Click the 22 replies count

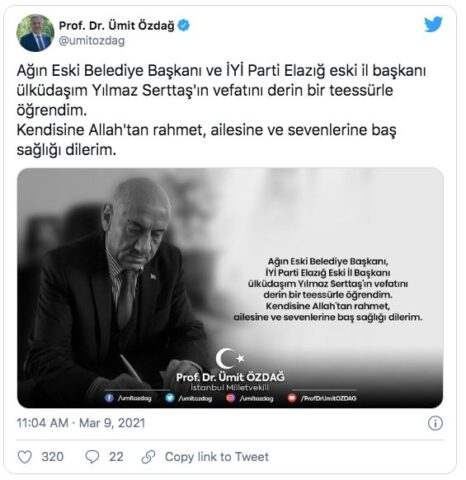tap(116, 457)
